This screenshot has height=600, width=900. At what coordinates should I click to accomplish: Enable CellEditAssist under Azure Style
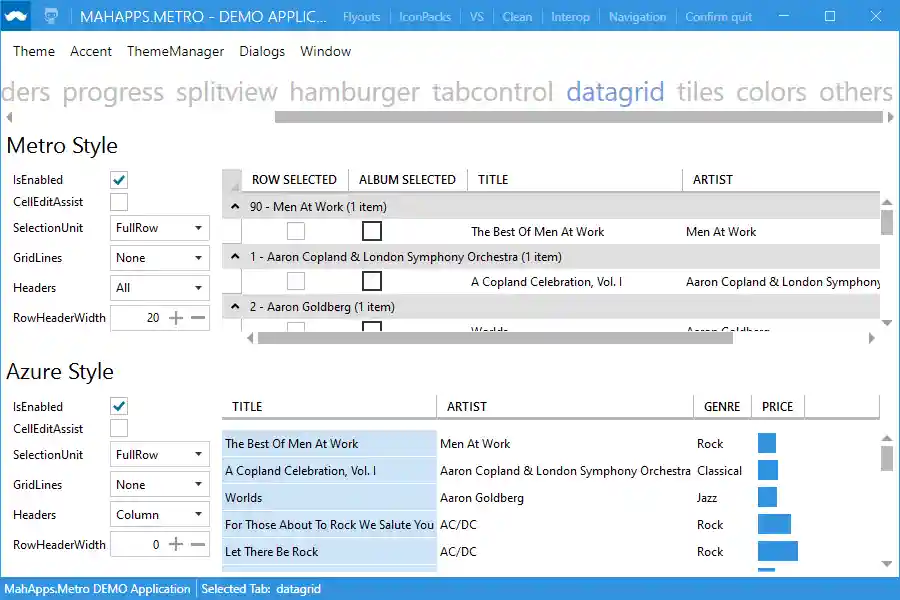coord(118,428)
